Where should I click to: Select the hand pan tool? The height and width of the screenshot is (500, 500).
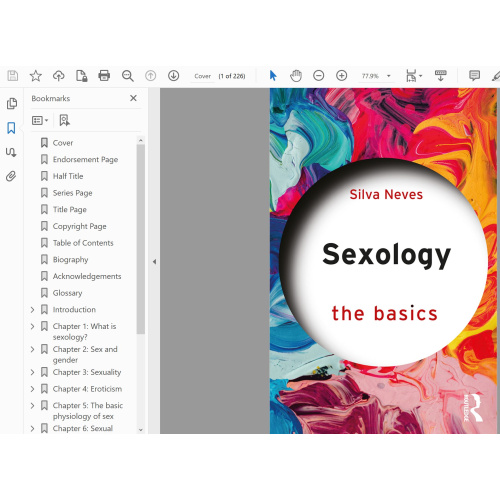click(x=296, y=76)
